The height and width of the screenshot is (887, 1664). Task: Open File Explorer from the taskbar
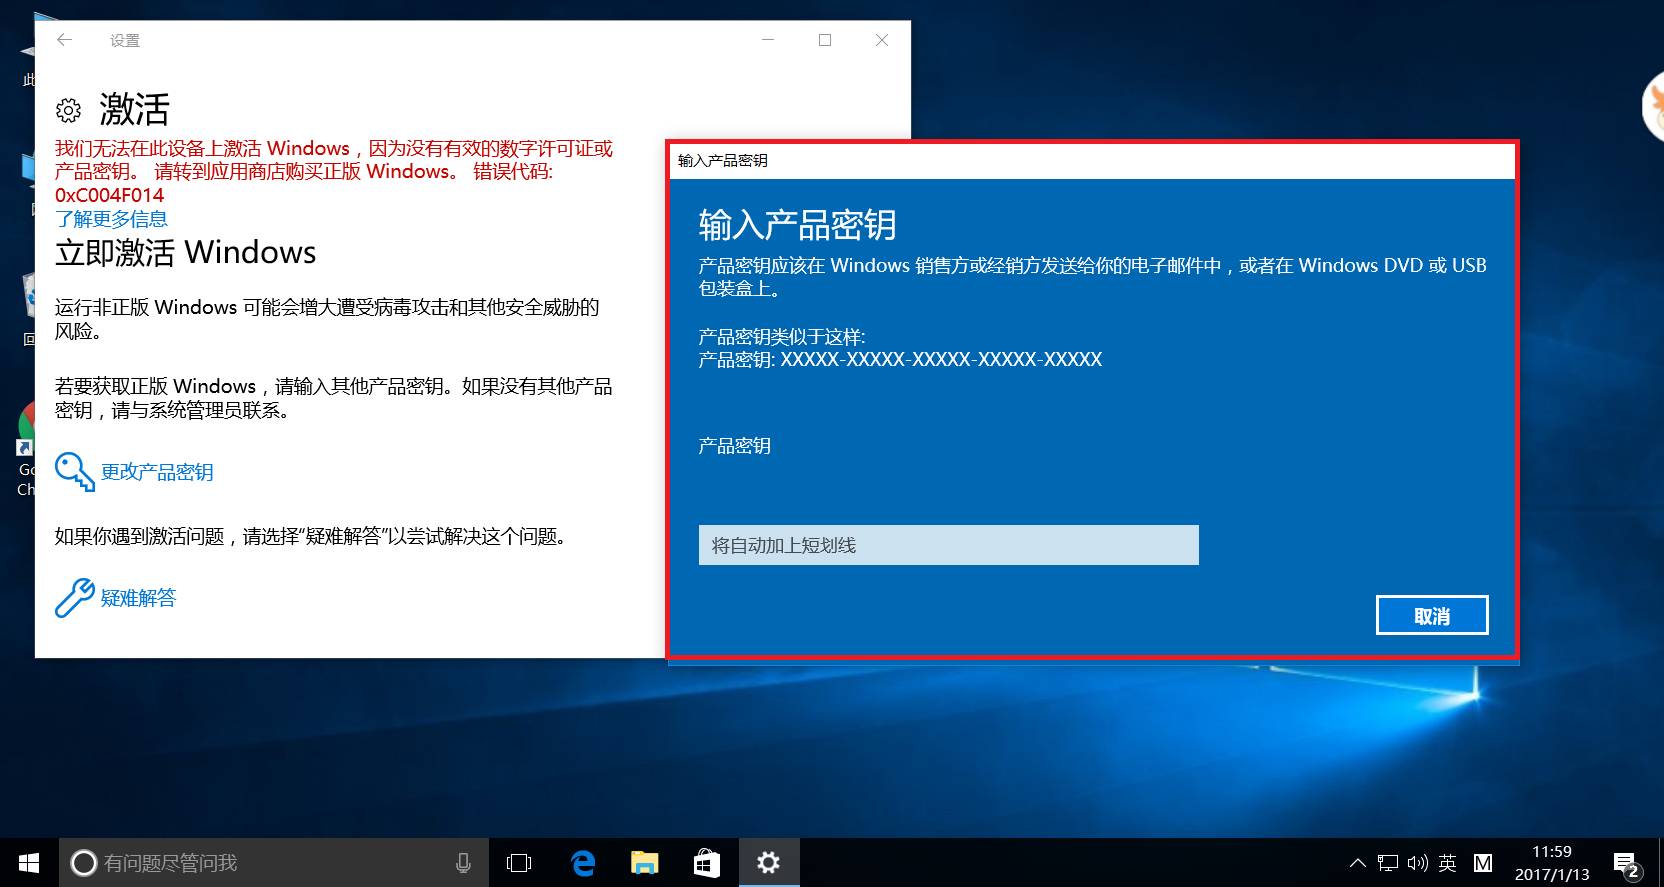pyautogui.click(x=644, y=862)
